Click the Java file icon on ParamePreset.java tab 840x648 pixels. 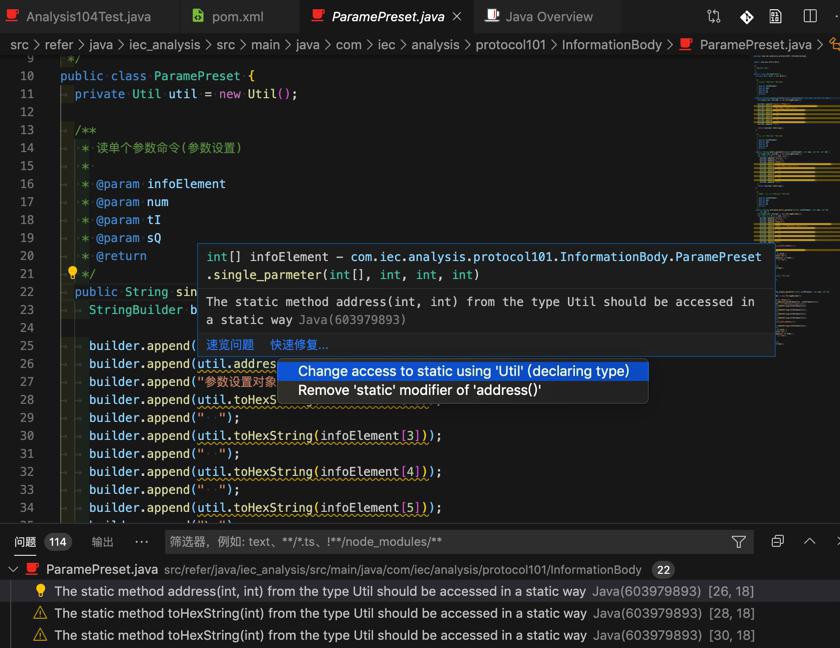click(x=318, y=16)
